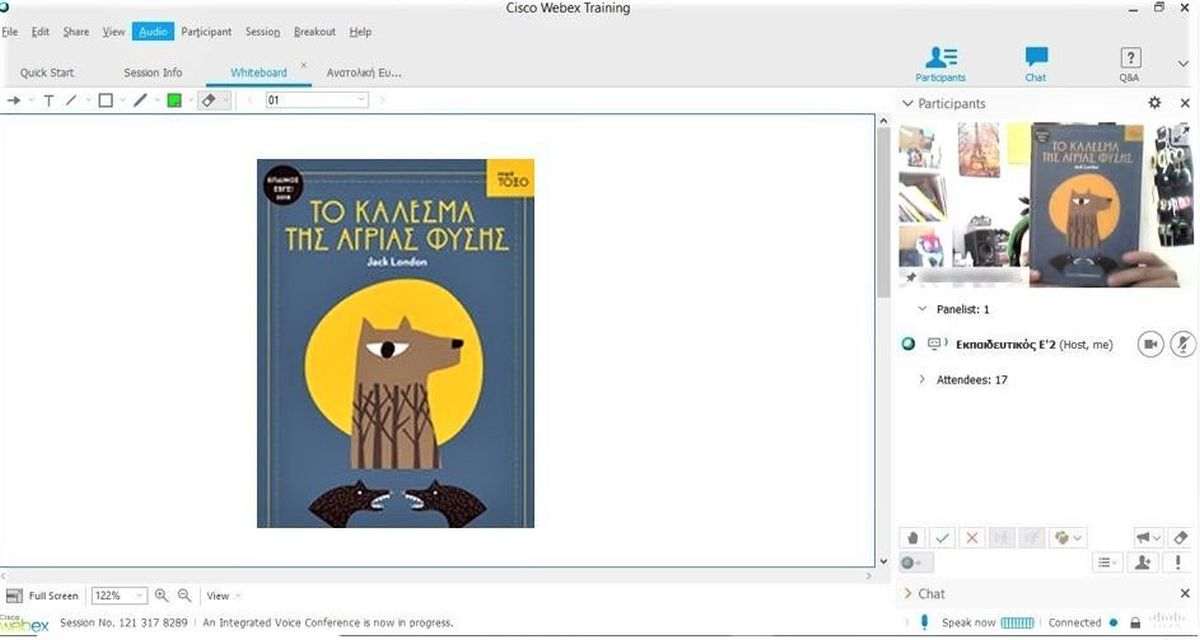
Task: Open the 122% zoom level dropdown
Action: (119, 596)
